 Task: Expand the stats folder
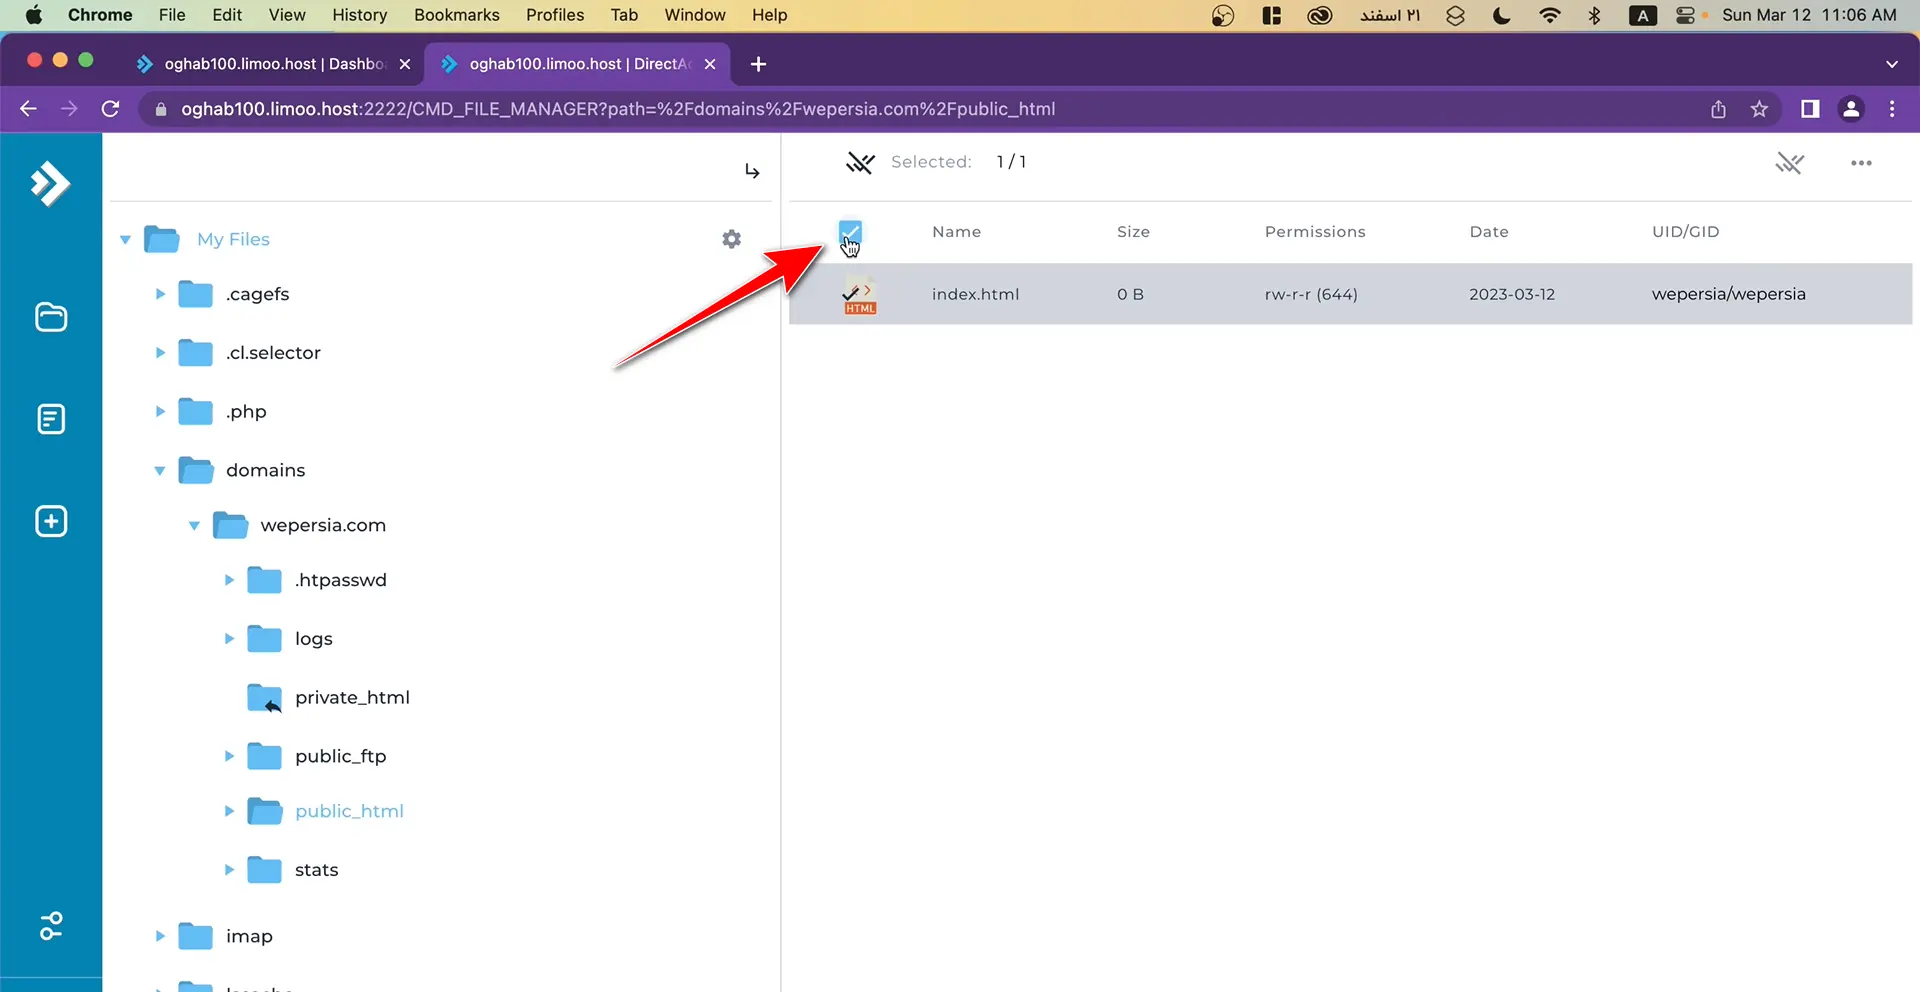click(x=229, y=870)
